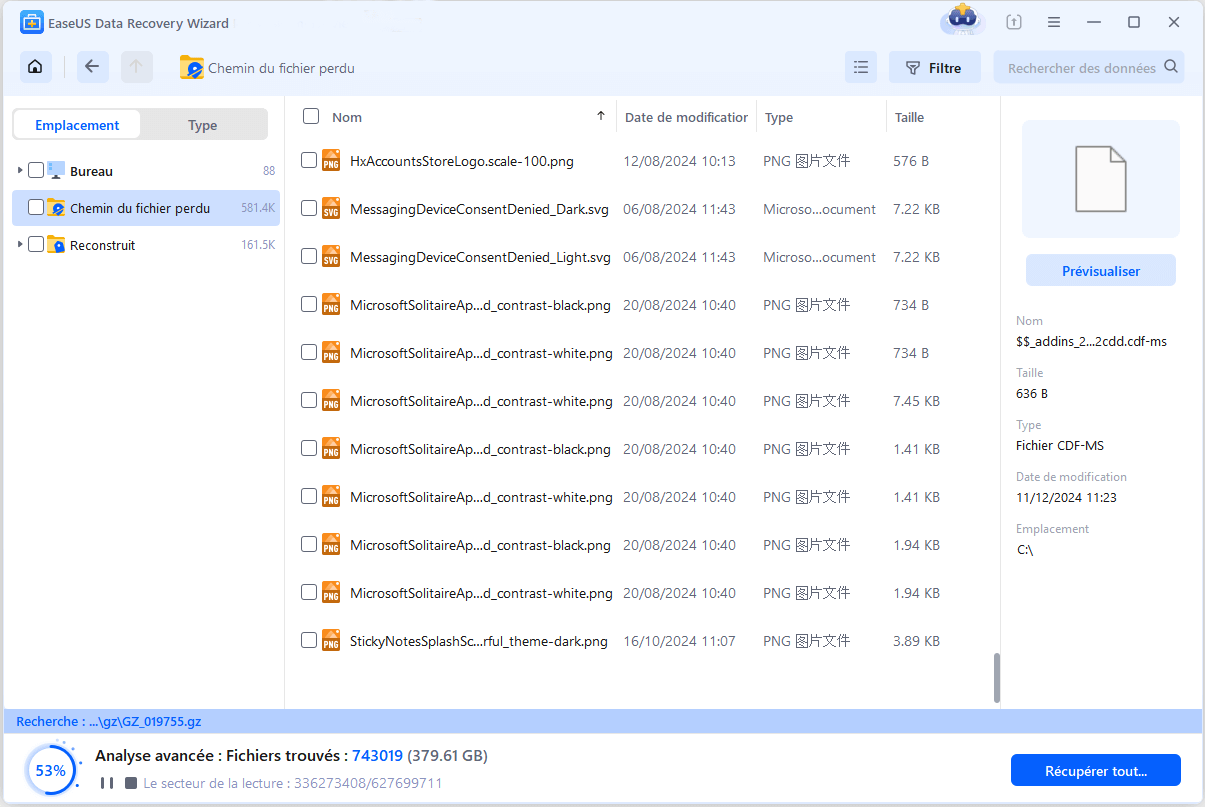Click the search magnifier icon
1205x807 pixels.
click(x=1171, y=67)
